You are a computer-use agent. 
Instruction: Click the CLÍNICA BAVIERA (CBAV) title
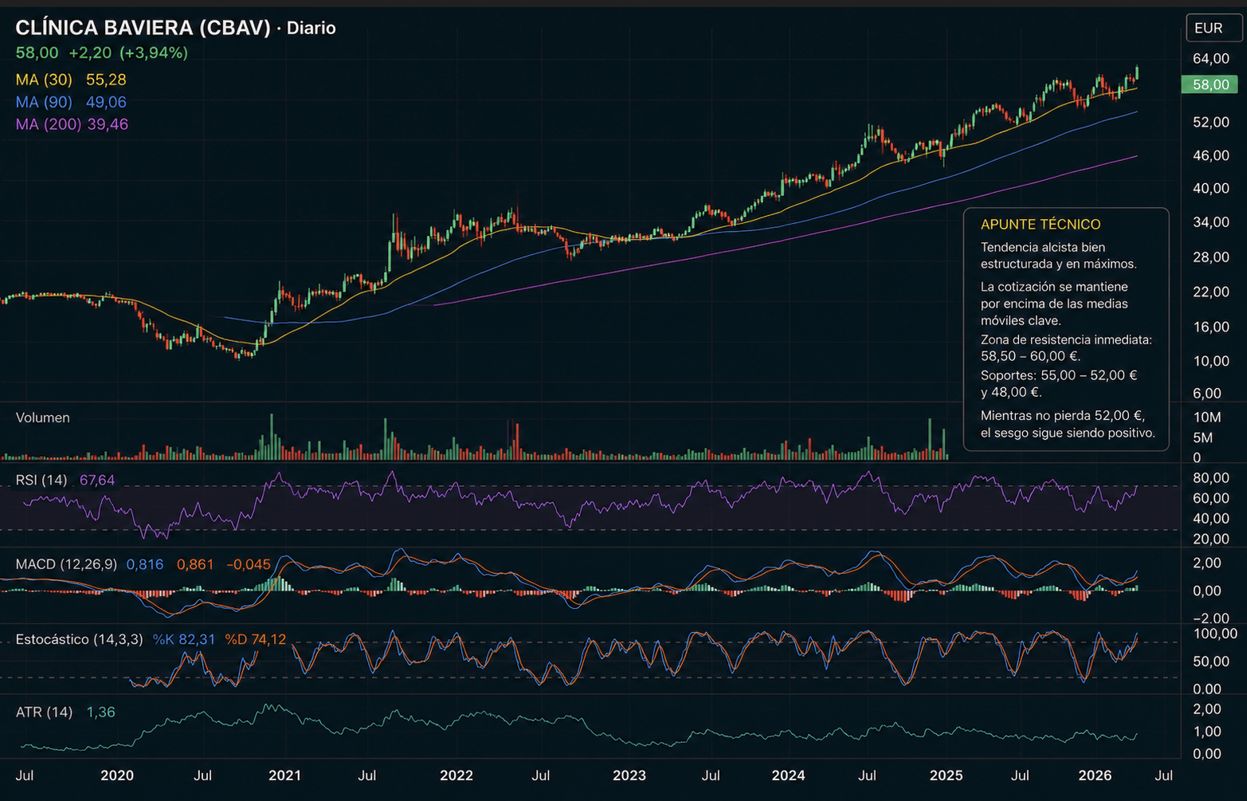pyautogui.click(x=143, y=28)
